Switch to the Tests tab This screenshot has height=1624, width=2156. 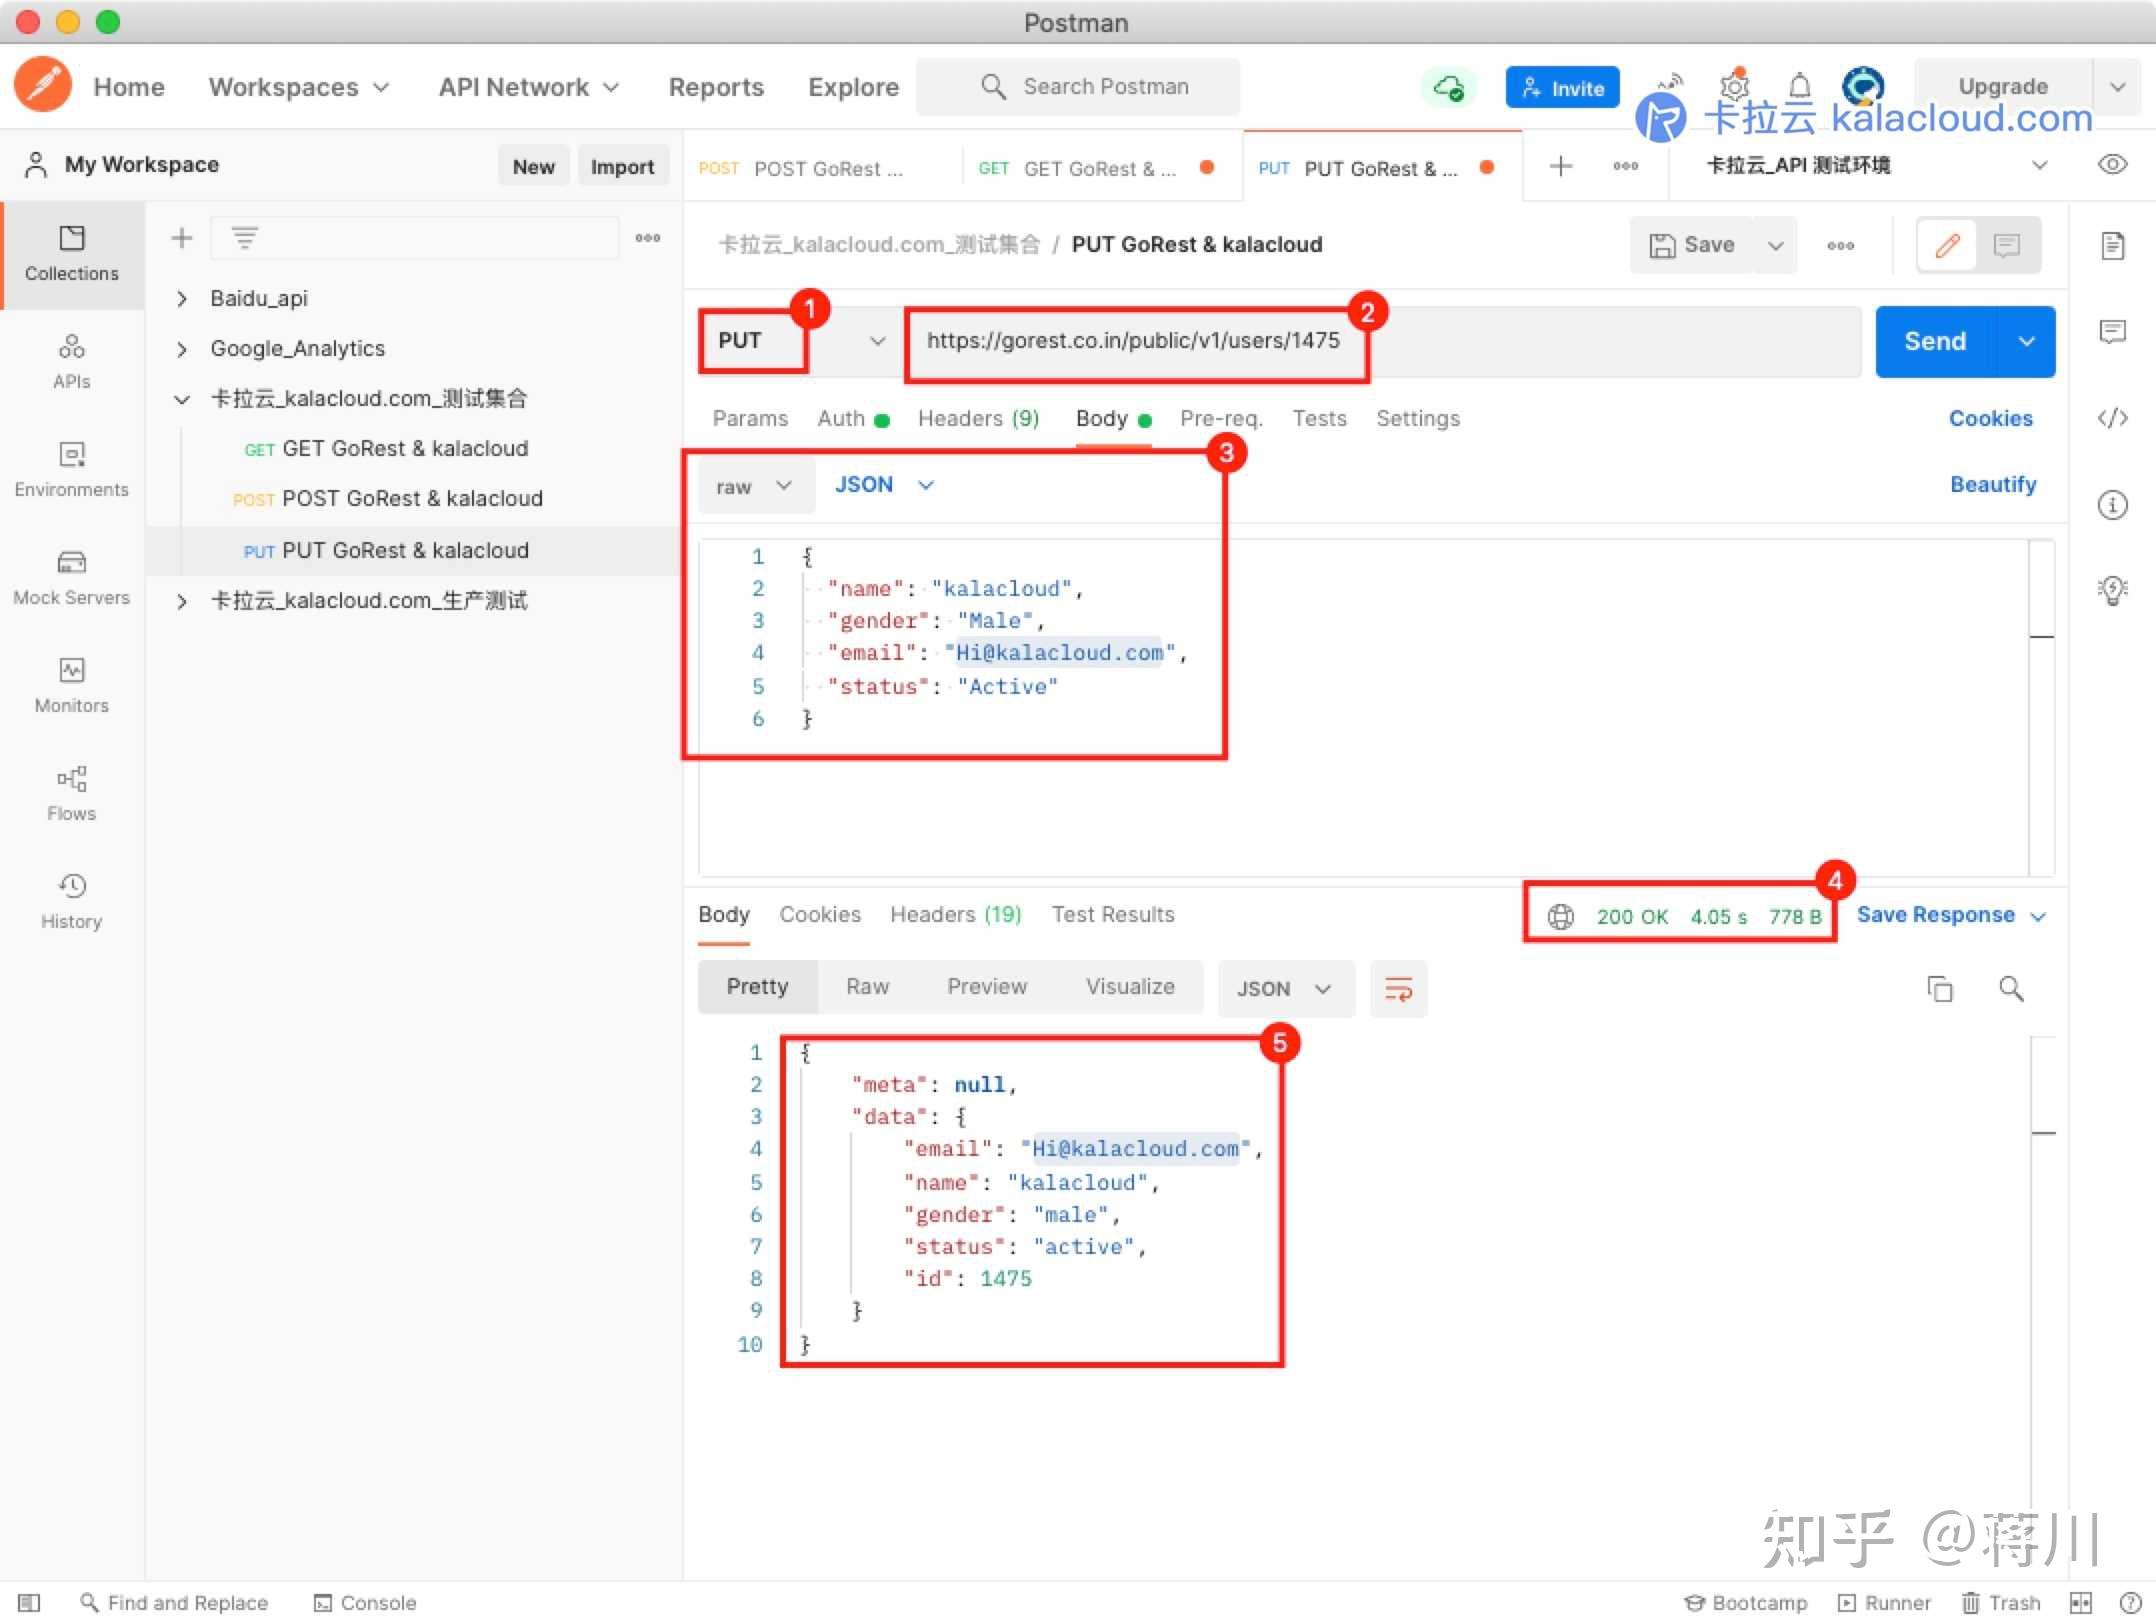1319,418
